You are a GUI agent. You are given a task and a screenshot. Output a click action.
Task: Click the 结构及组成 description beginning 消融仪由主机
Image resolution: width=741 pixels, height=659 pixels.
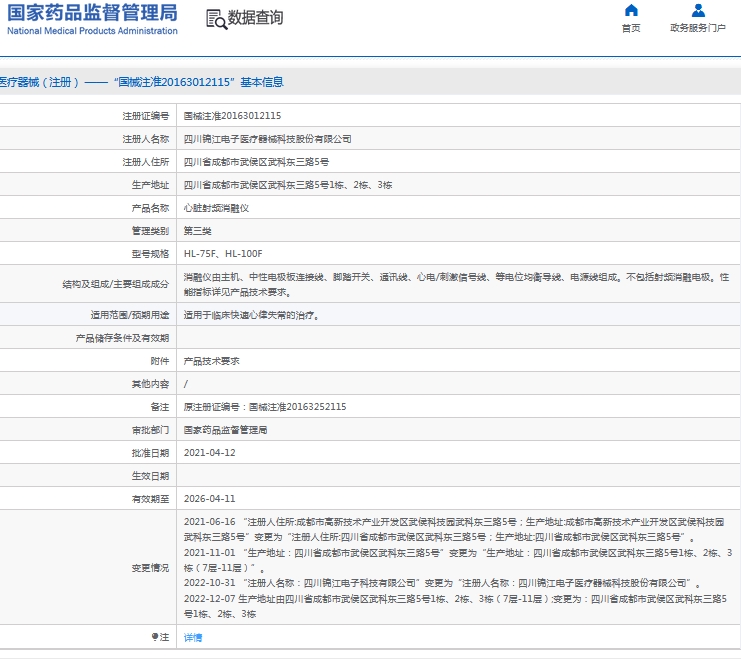coord(457,285)
